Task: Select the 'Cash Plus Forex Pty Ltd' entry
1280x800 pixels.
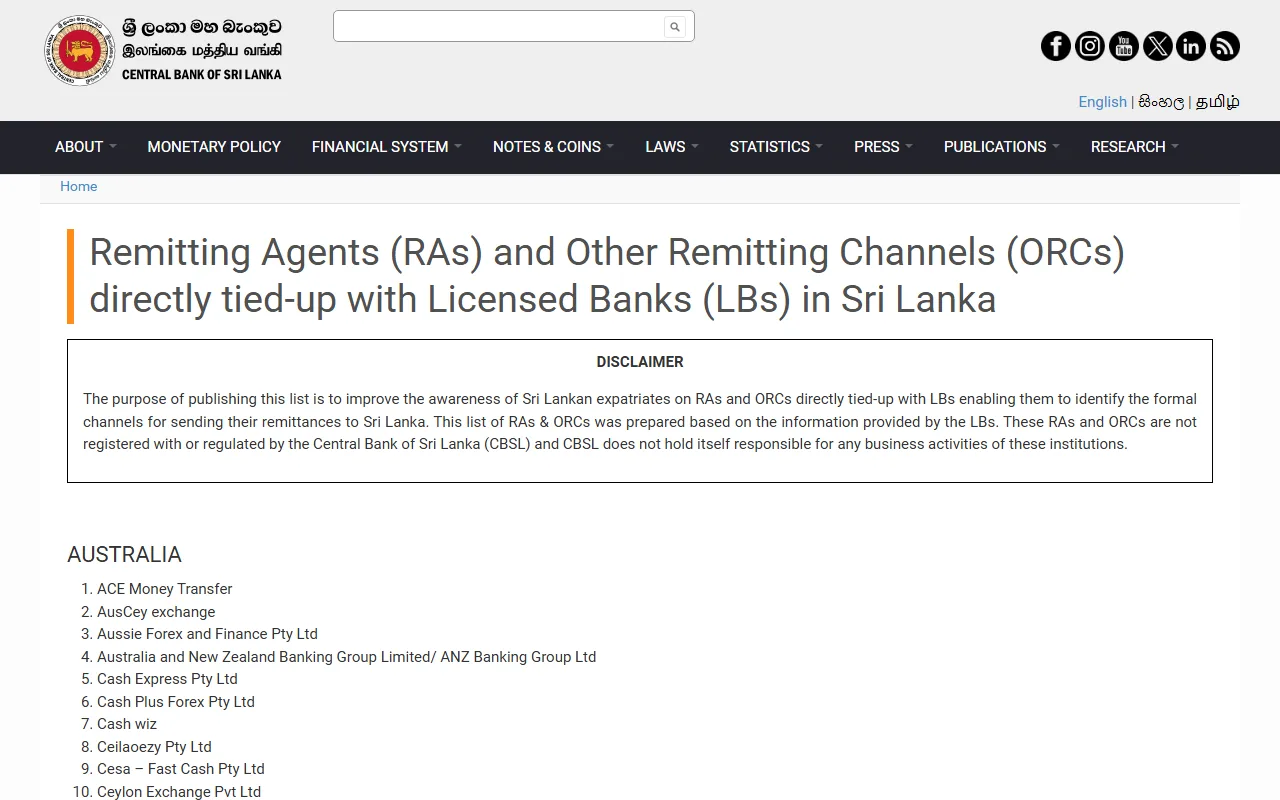Action: pyautogui.click(x=176, y=702)
